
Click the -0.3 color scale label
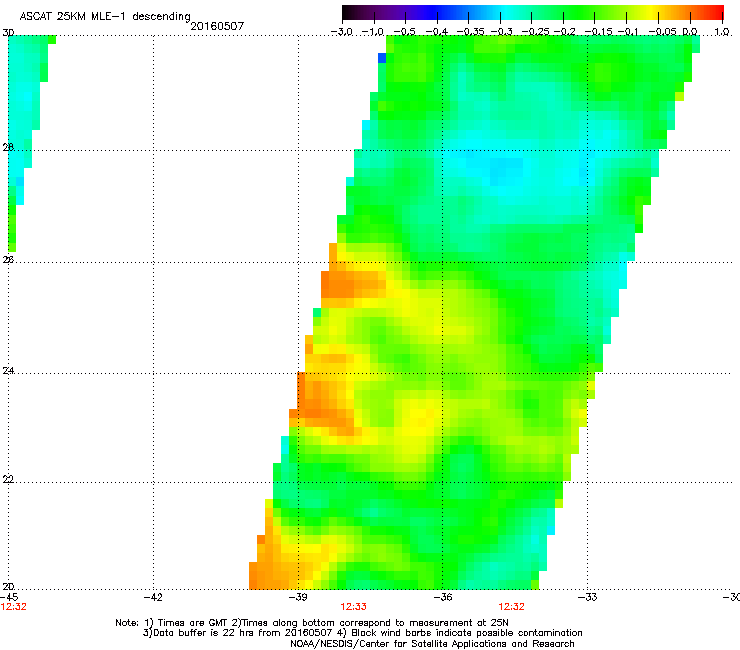[x=501, y=32]
